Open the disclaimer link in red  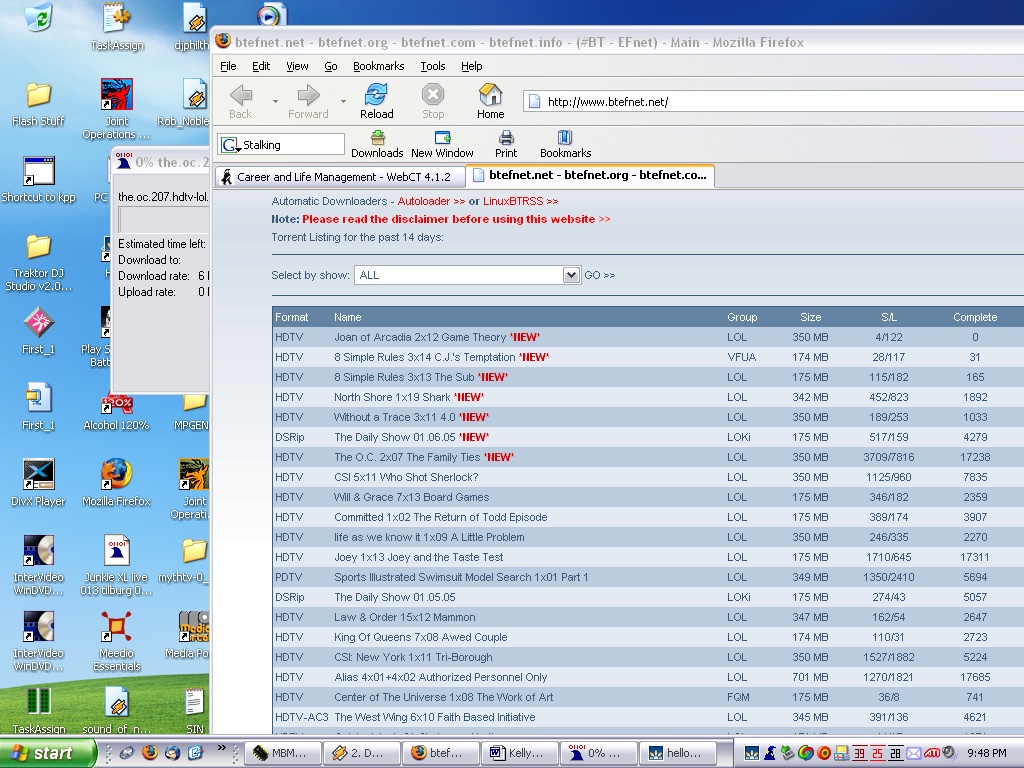pyautogui.click(x=456, y=219)
